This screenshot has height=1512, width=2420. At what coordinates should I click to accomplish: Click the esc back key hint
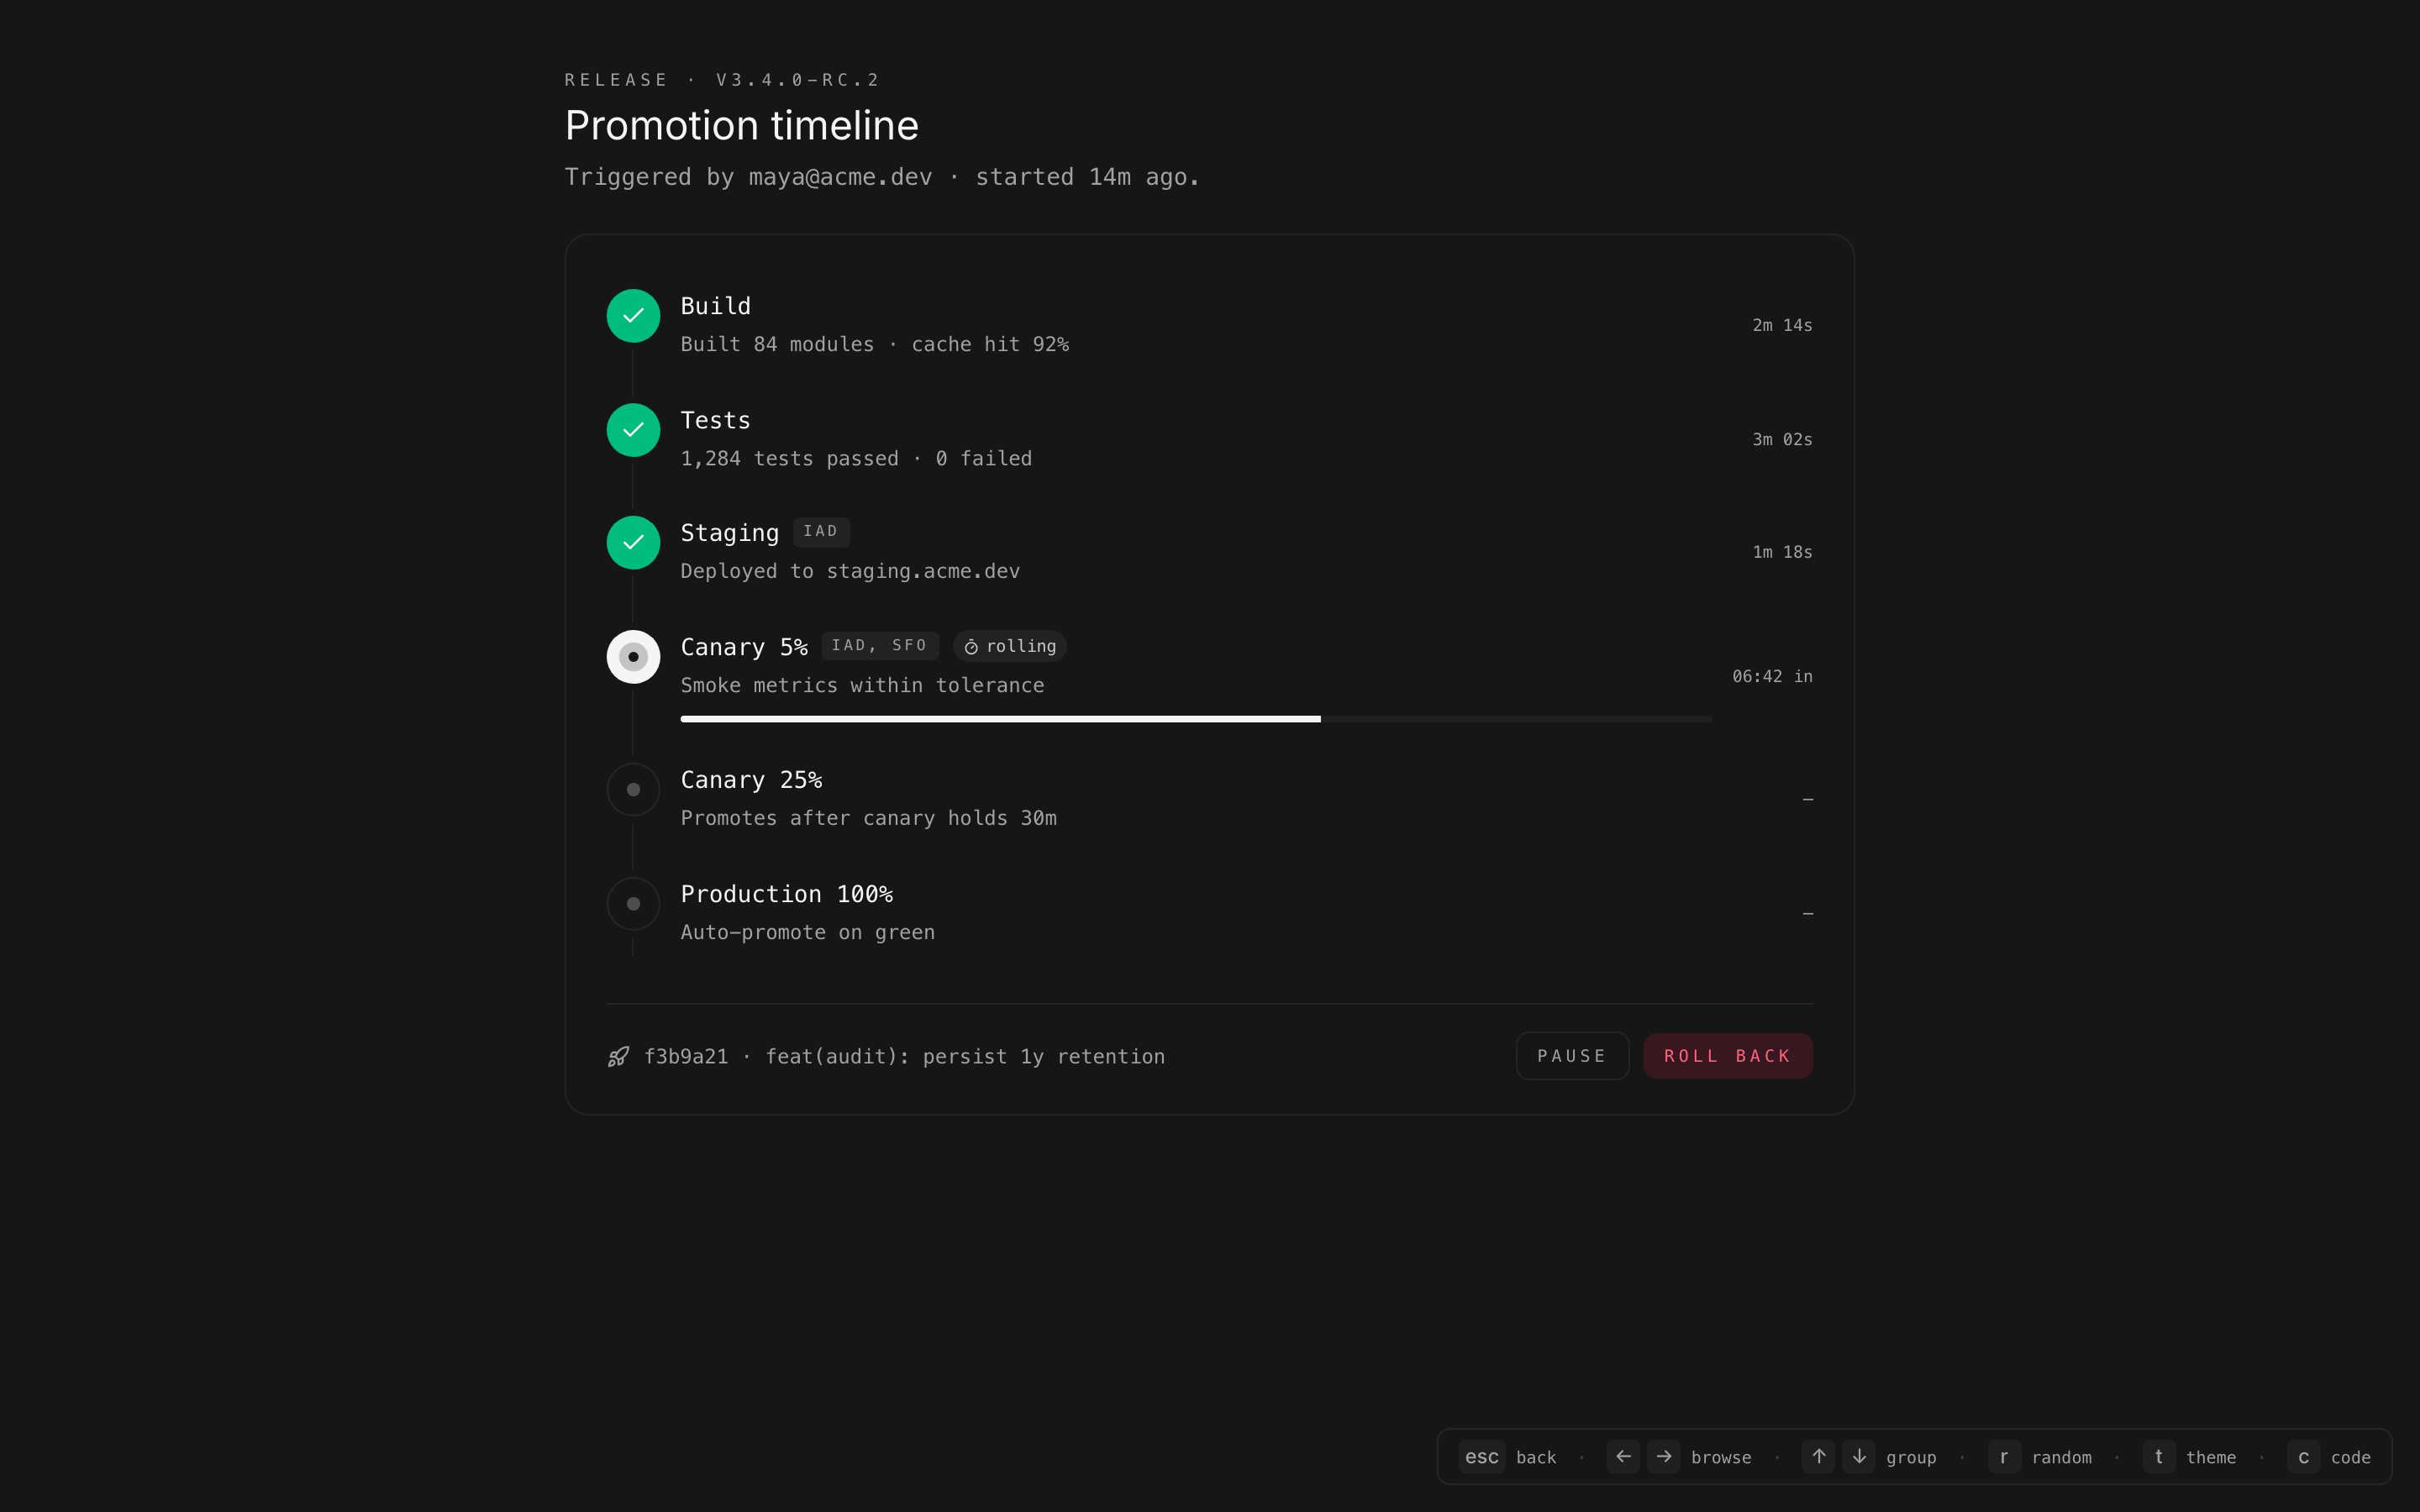(x=1481, y=1457)
